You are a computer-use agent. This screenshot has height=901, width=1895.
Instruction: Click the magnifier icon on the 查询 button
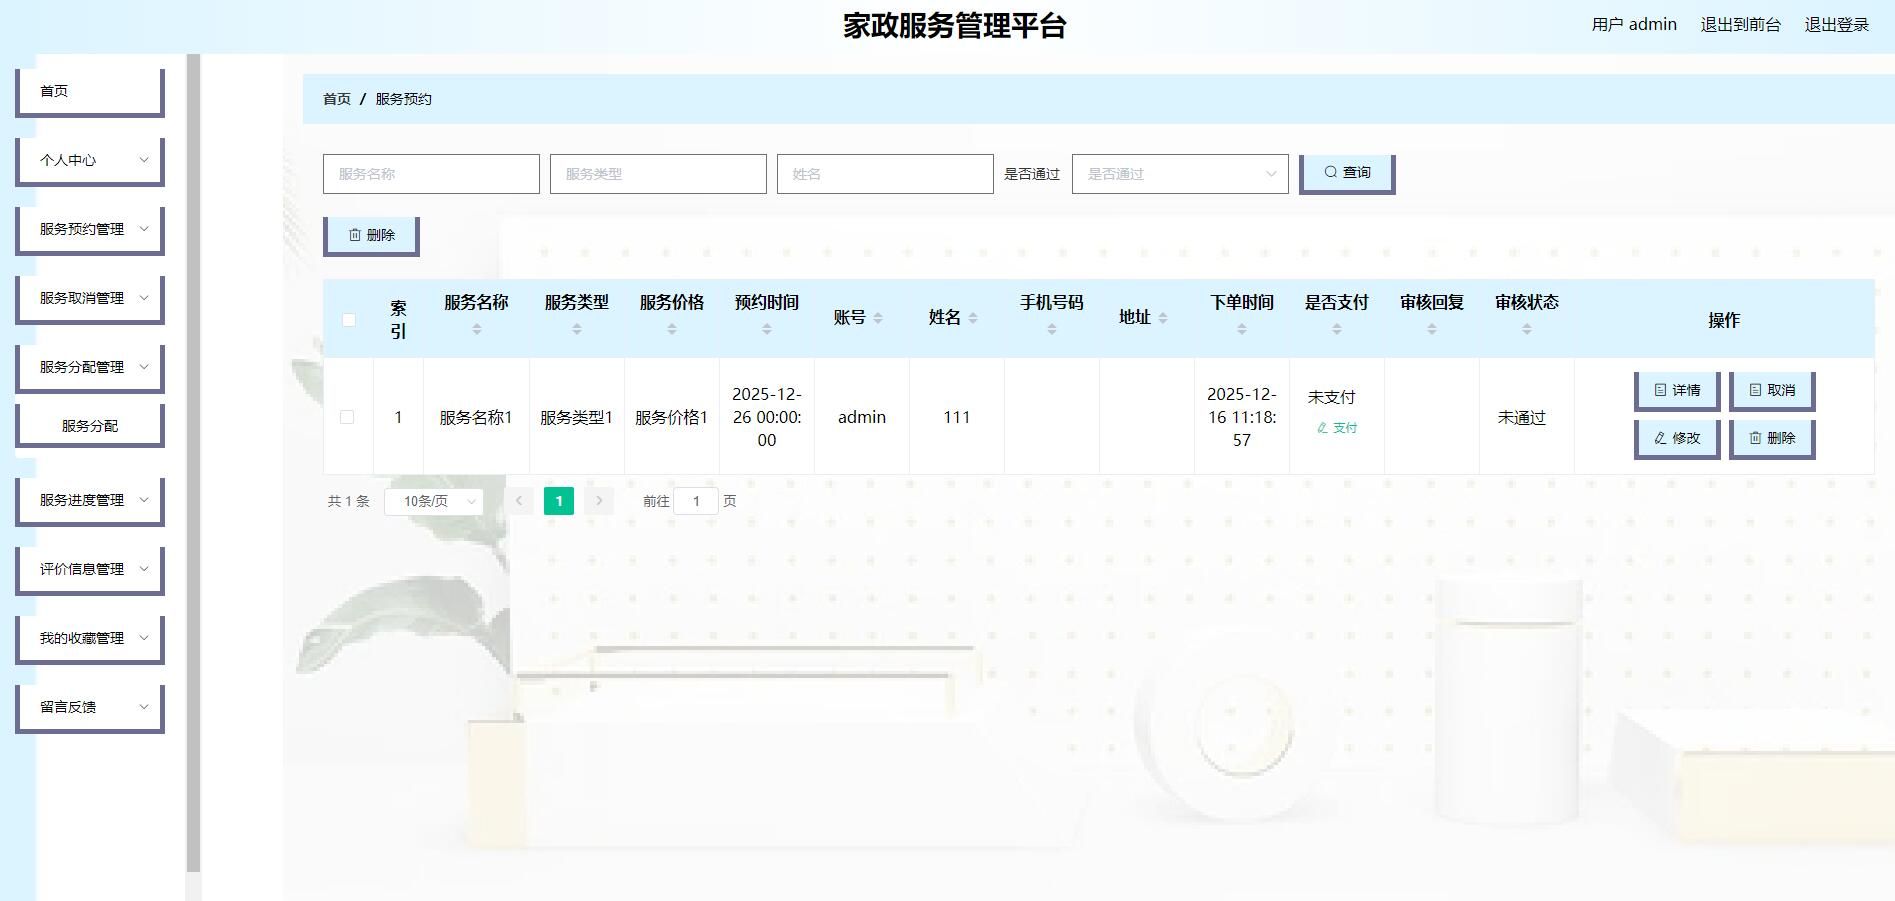pos(1331,171)
